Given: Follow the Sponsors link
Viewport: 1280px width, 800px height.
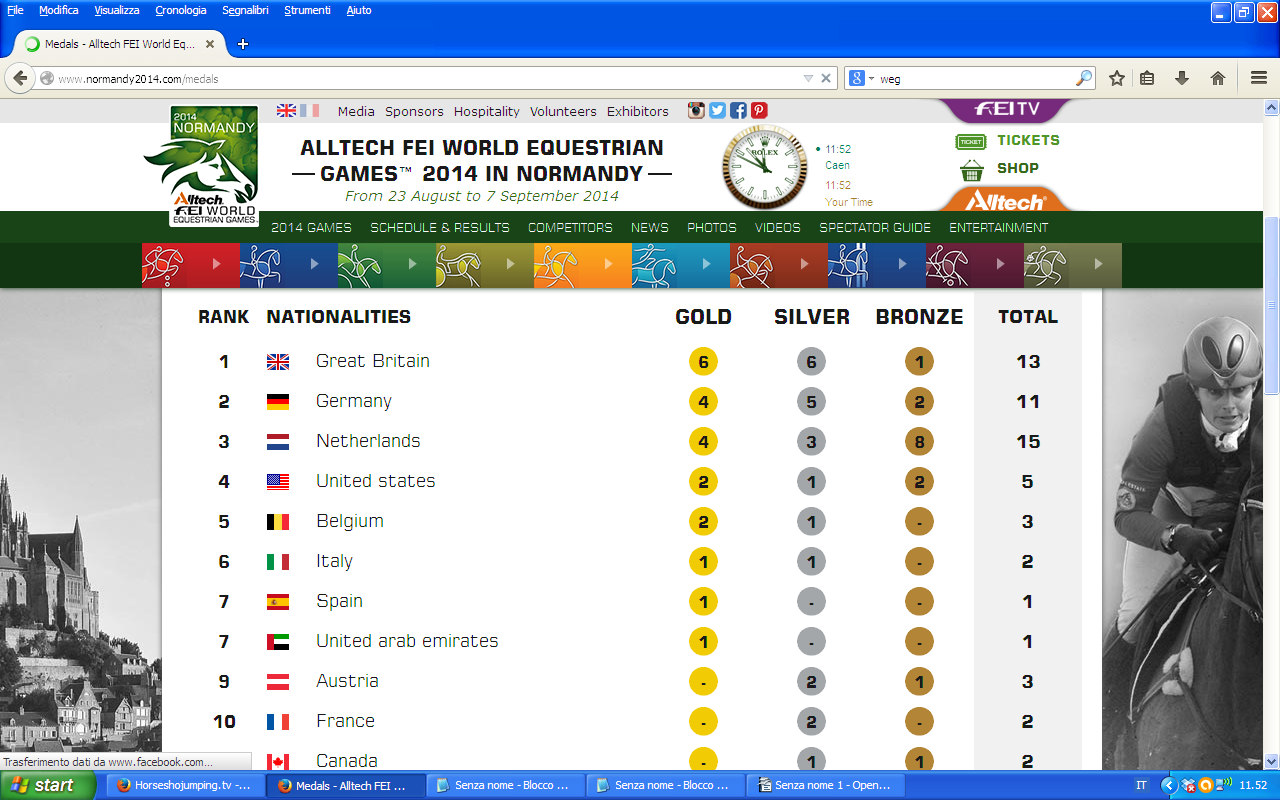Looking at the screenshot, I should [414, 111].
